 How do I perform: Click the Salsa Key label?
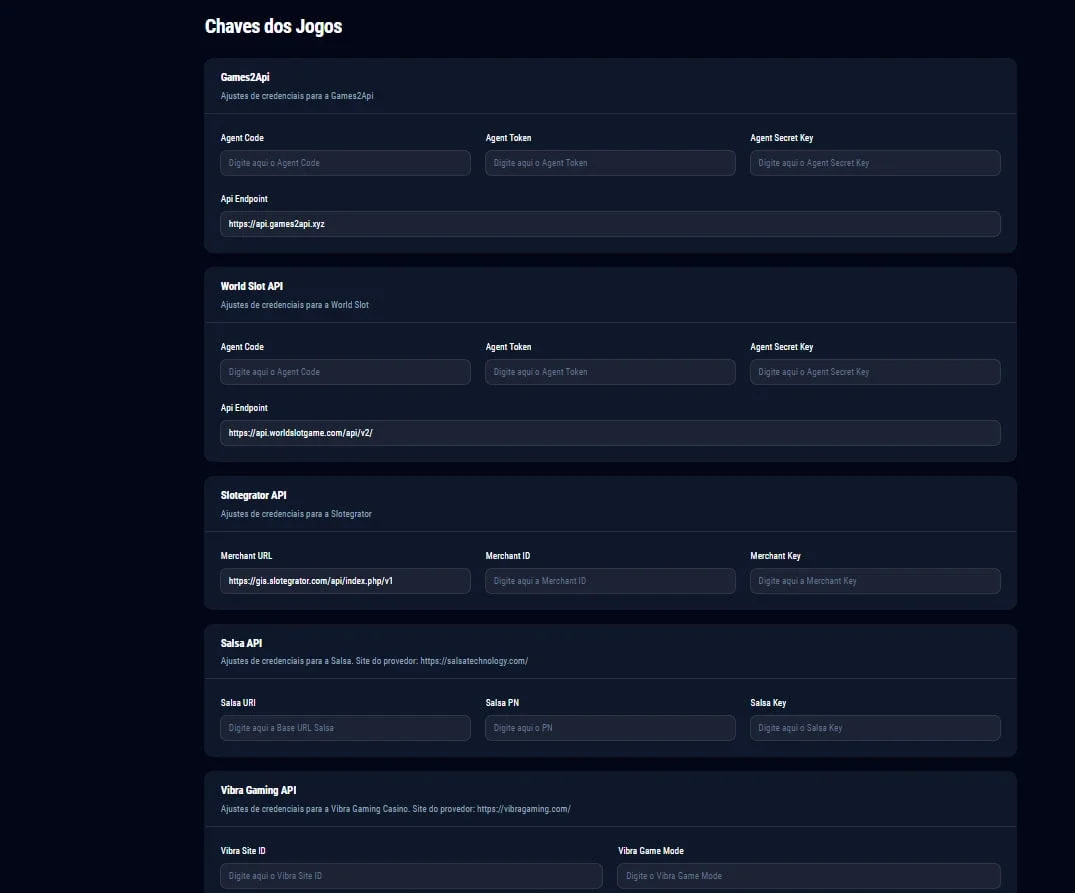[x=769, y=703]
